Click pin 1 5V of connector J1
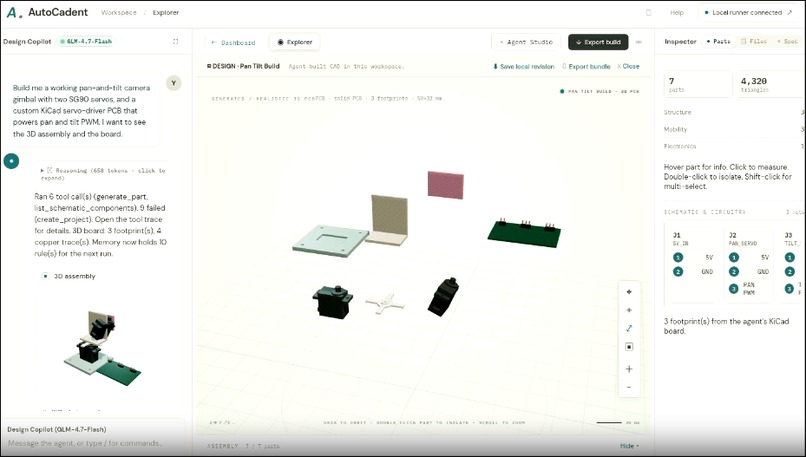806x457 pixels. (693, 258)
